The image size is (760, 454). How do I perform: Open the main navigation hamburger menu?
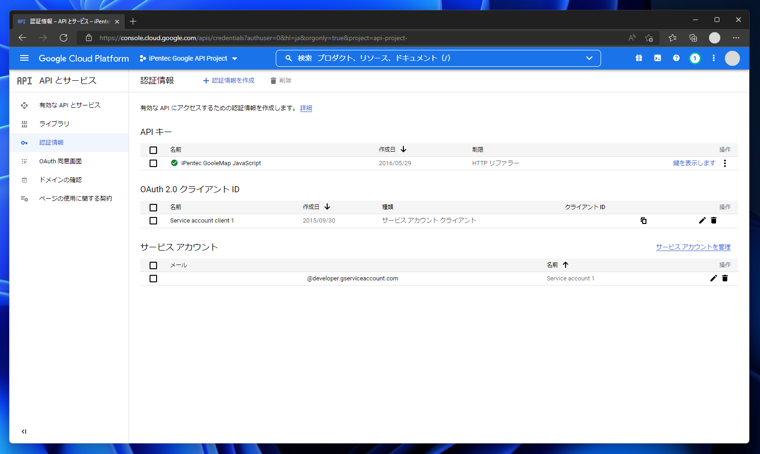[x=24, y=58]
